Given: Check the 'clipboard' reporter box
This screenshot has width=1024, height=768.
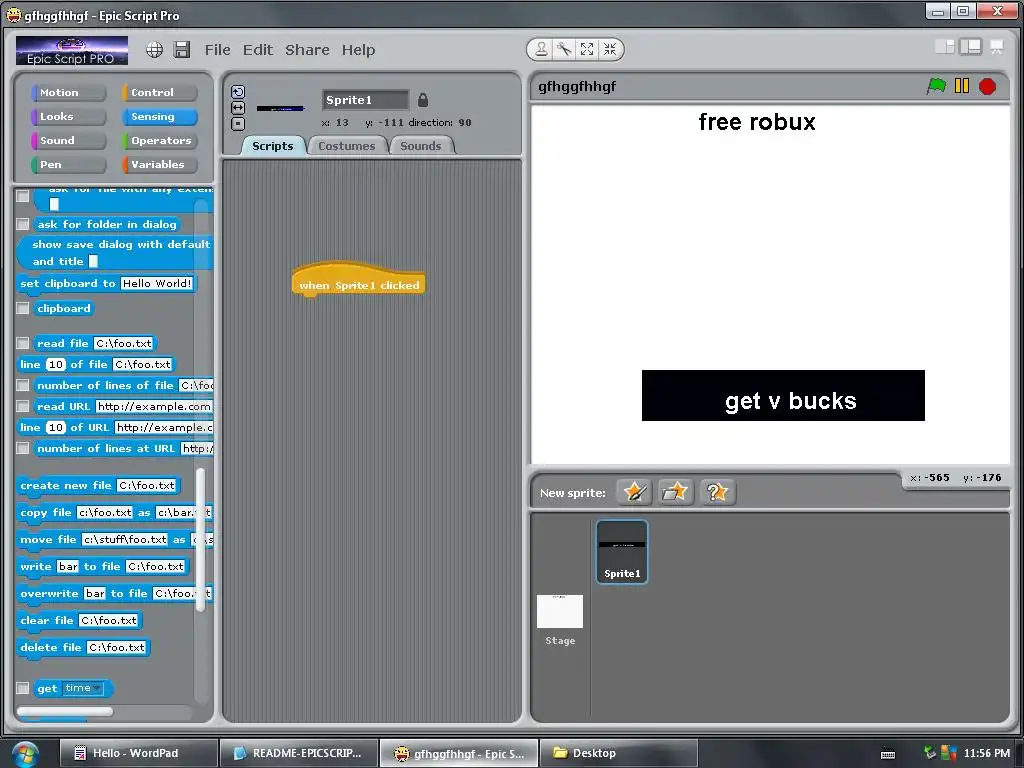Looking at the screenshot, I should (23, 308).
